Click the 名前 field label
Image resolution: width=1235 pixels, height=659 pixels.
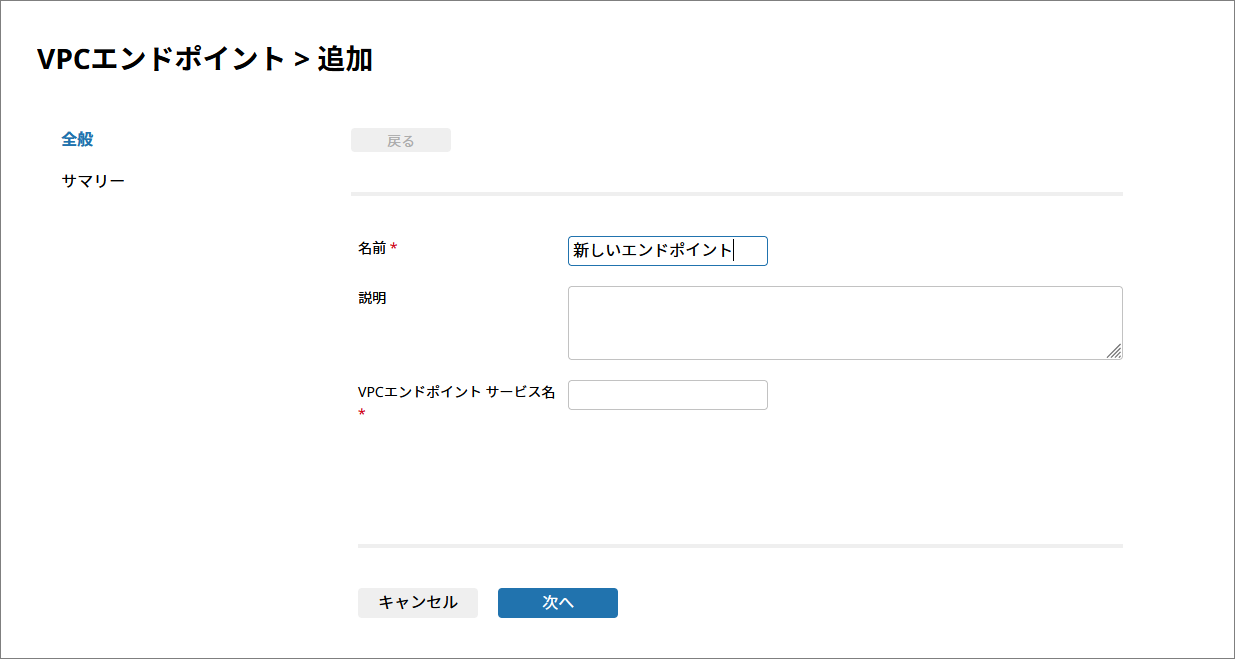click(x=372, y=248)
